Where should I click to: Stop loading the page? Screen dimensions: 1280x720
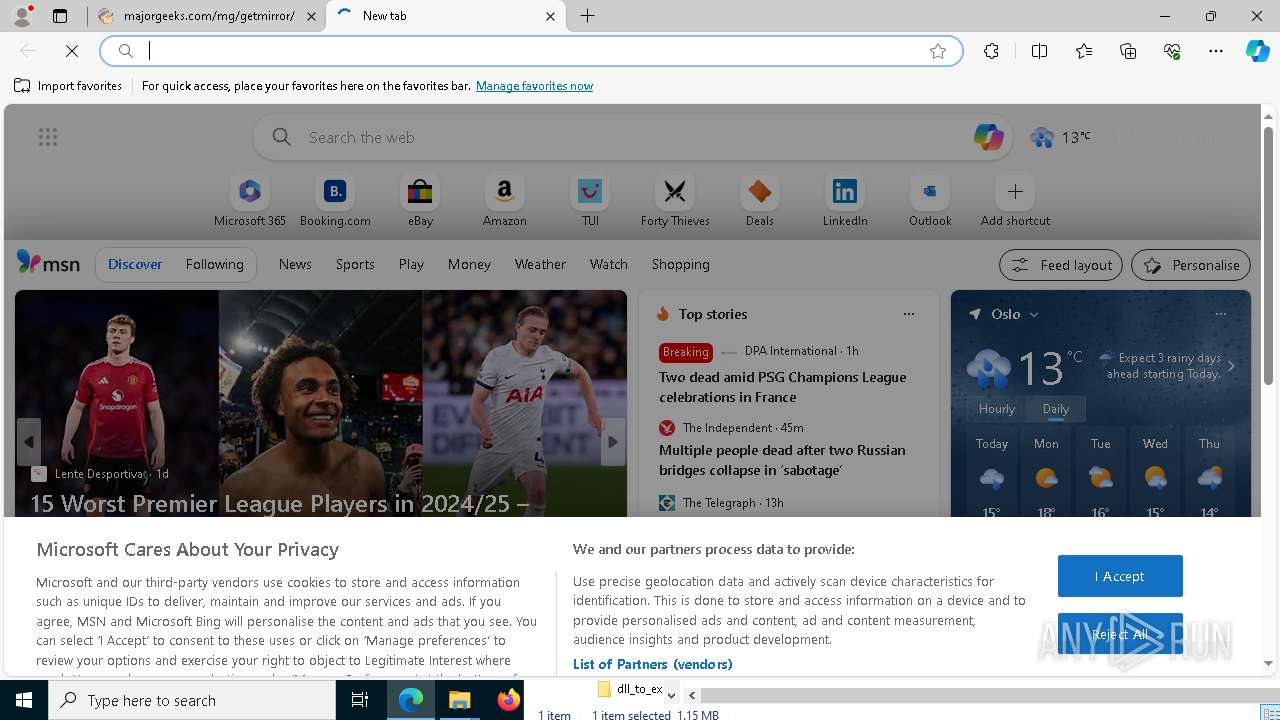pos(72,51)
